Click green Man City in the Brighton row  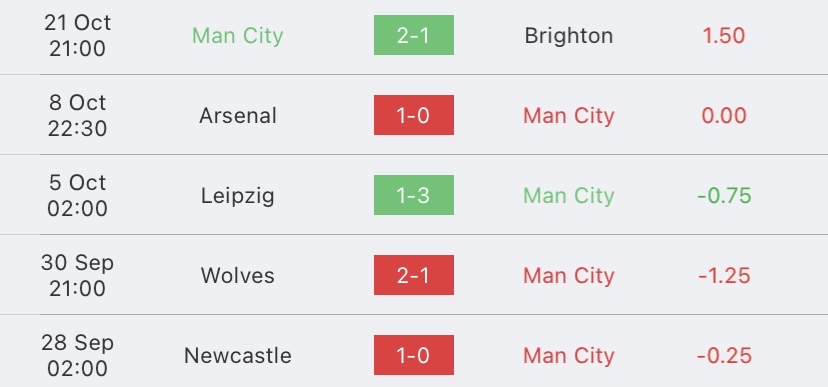(238, 36)
